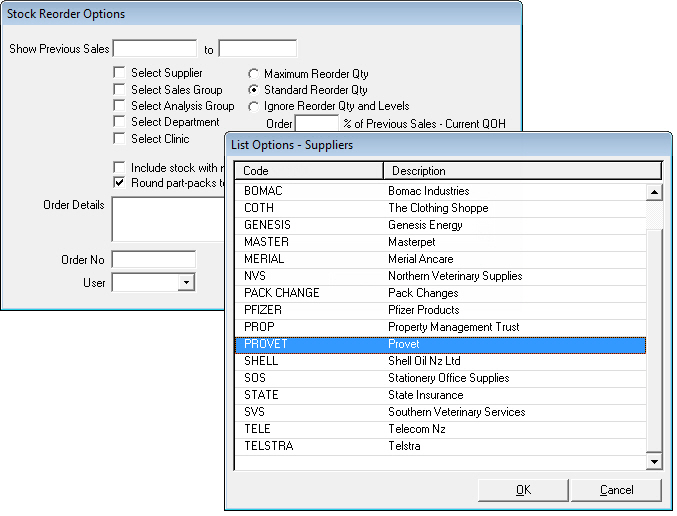677x516 pixels.
Task: Focus the Order Details text area
Action: (168, 219)
